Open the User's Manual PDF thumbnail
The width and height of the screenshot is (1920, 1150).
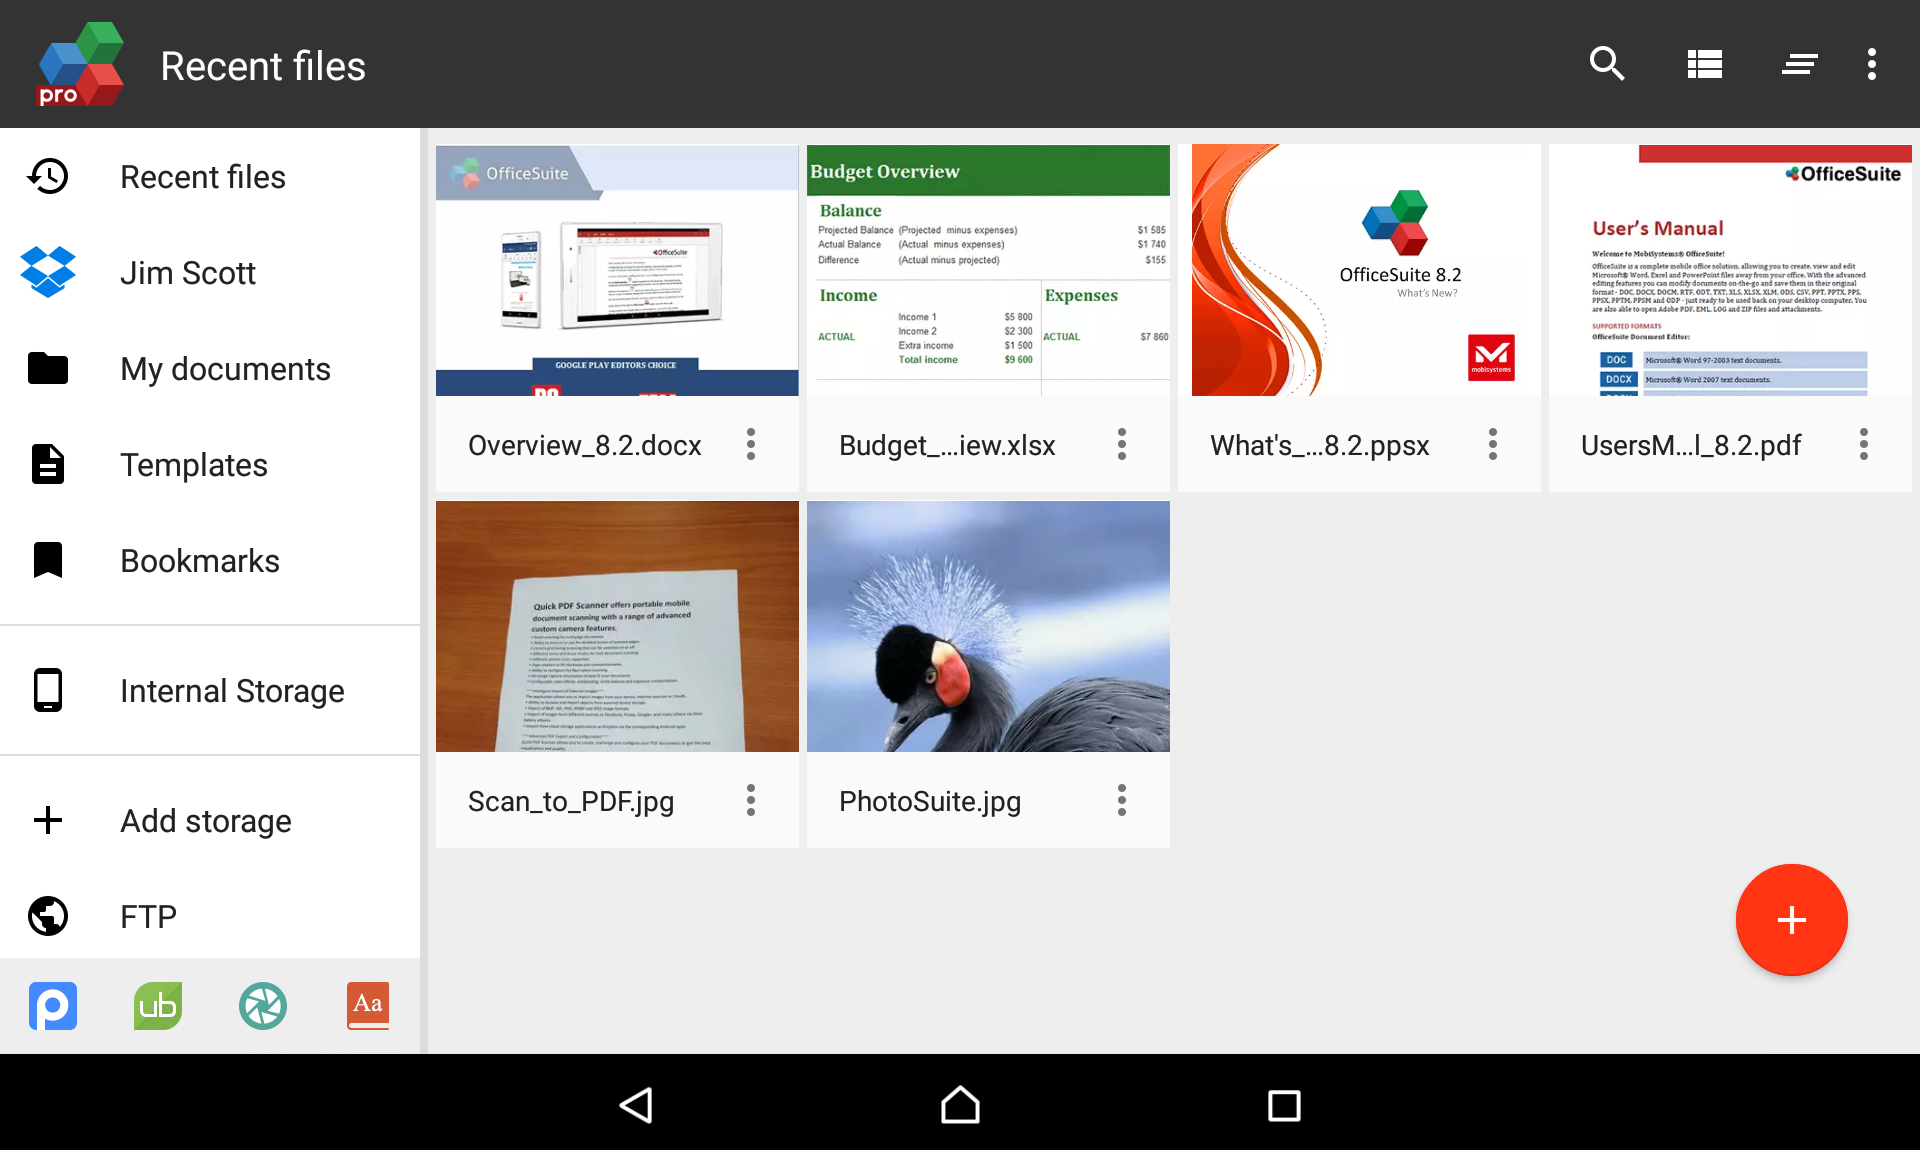pyautogui.click(x=1730, y=270)
